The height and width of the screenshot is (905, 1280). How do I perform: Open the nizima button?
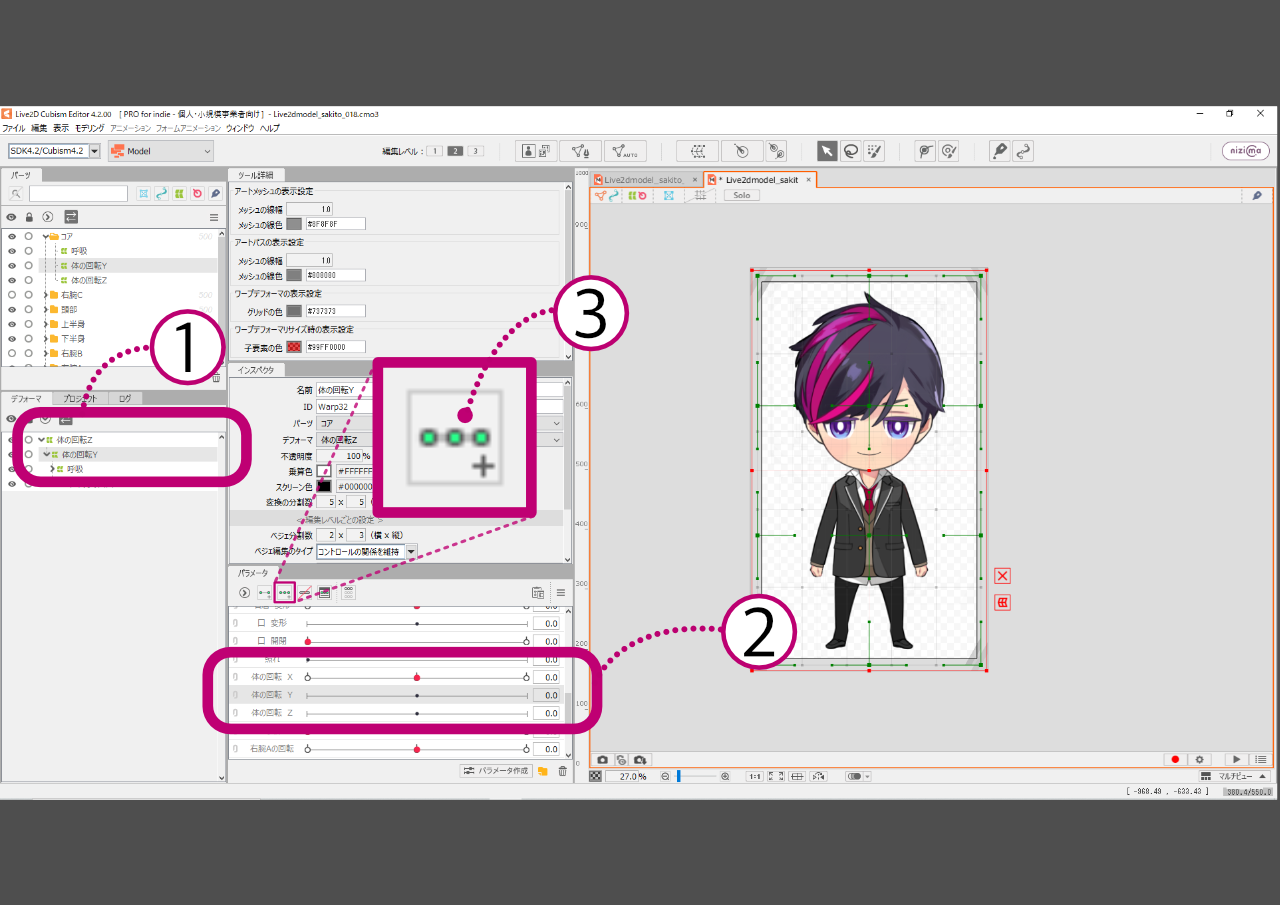pos(1245,151)
